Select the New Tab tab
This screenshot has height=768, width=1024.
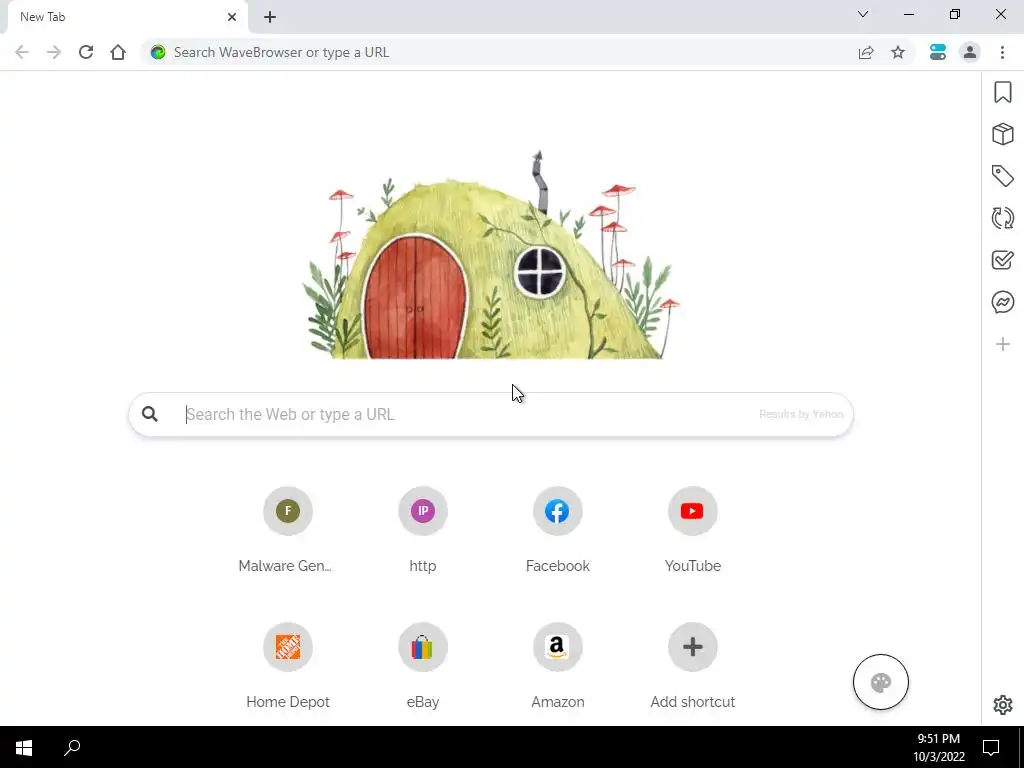pyautogui.click(x=127, y=17)
